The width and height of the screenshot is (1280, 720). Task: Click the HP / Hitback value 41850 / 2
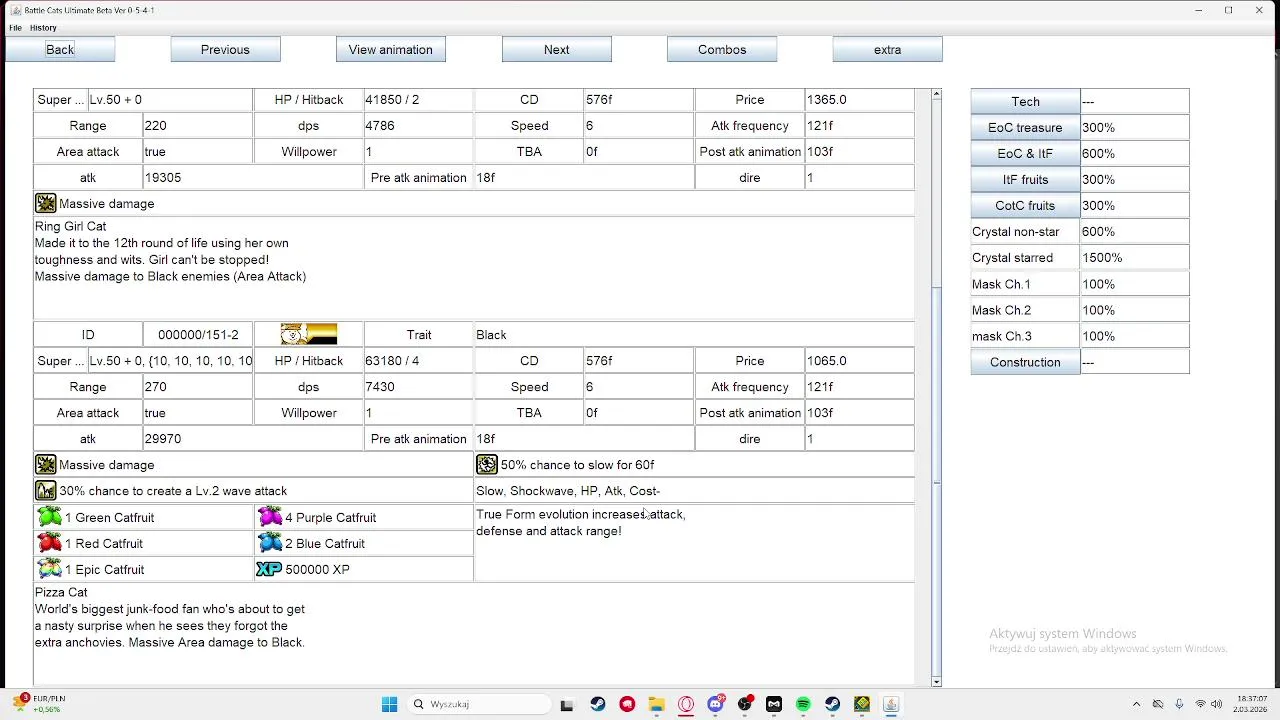(x=419, y=100)
